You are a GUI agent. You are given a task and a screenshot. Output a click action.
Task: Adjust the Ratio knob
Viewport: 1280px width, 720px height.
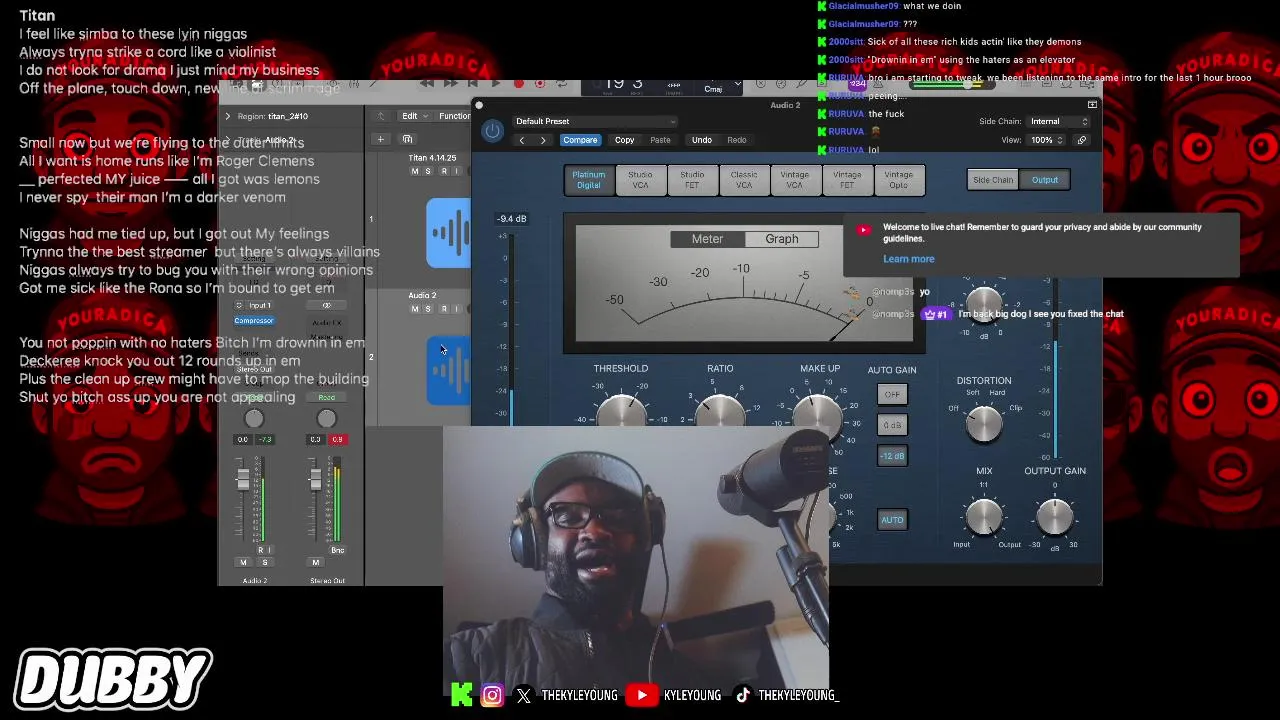pyautogui.click(x=720, y=408)
